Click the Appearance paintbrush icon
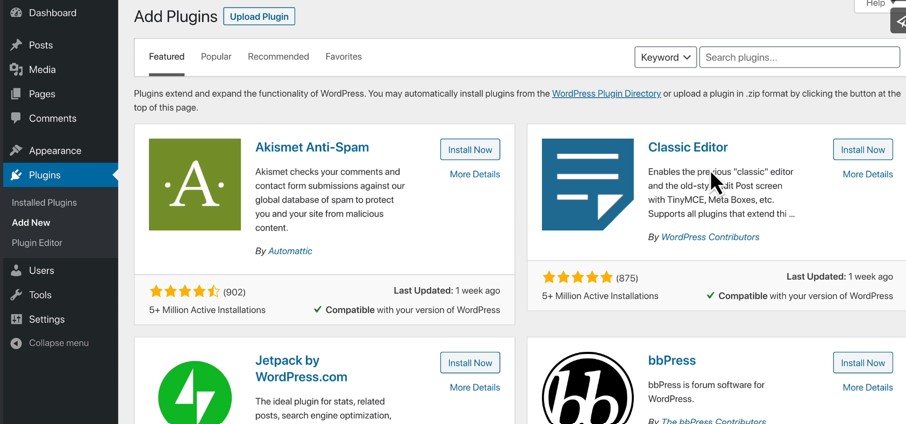Viewport: 906px width, 424px height. pyautogui.click(x=16, y=150)
